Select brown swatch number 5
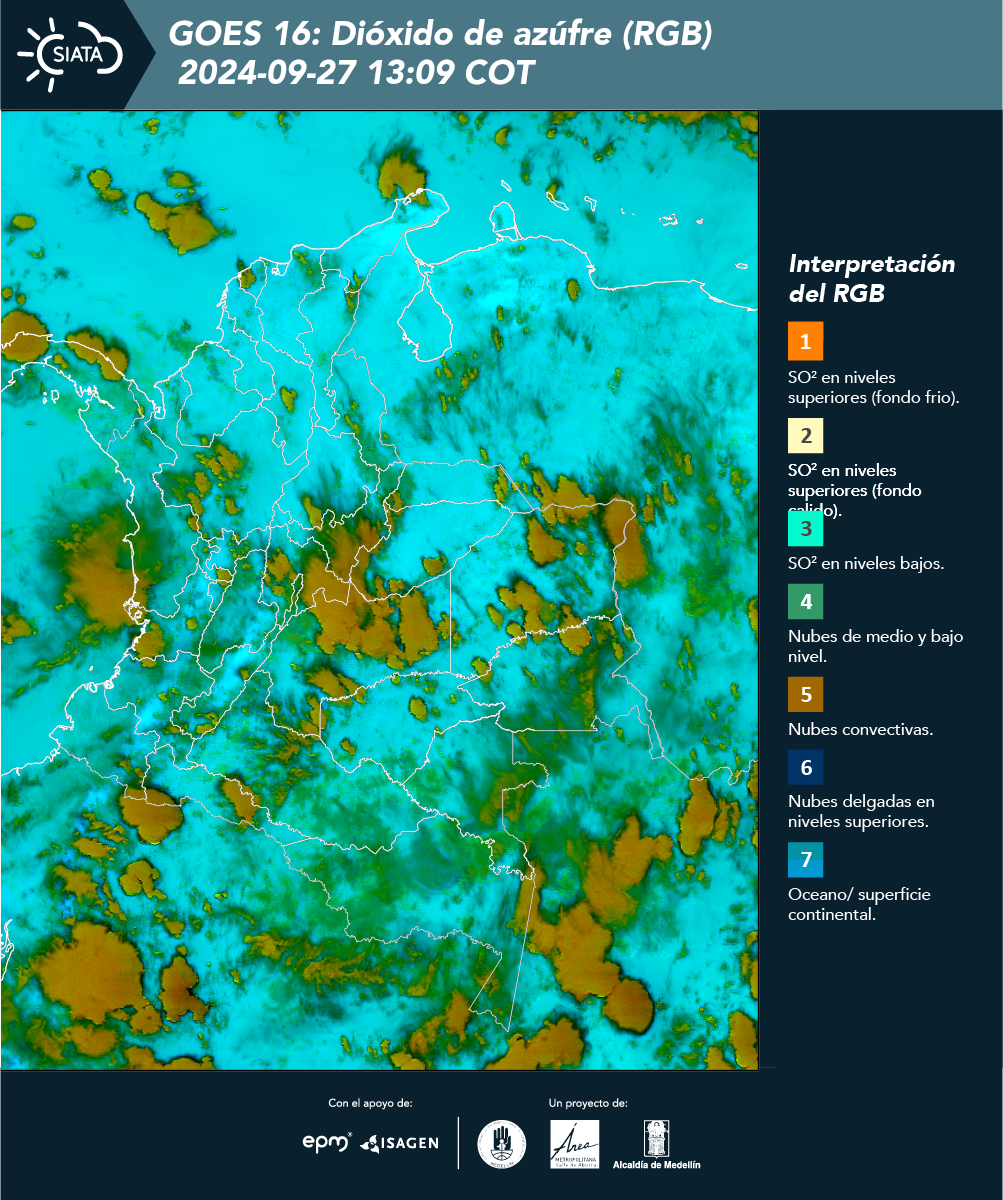Image resolution: width=1003 pixels, height=1200 pixels. 805,694
